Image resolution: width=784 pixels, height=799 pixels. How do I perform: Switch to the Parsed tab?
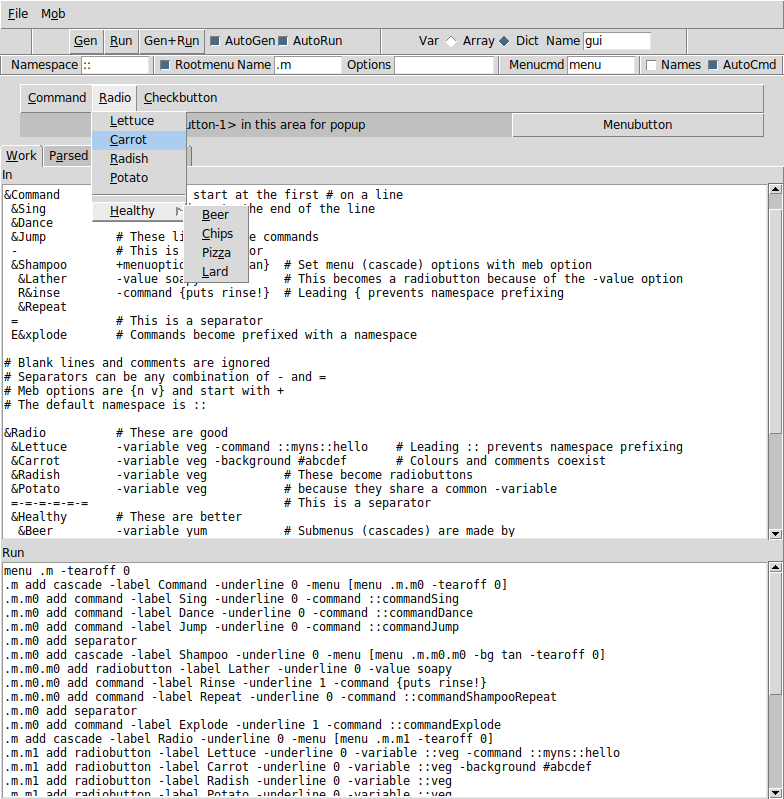tap(68, 155)
